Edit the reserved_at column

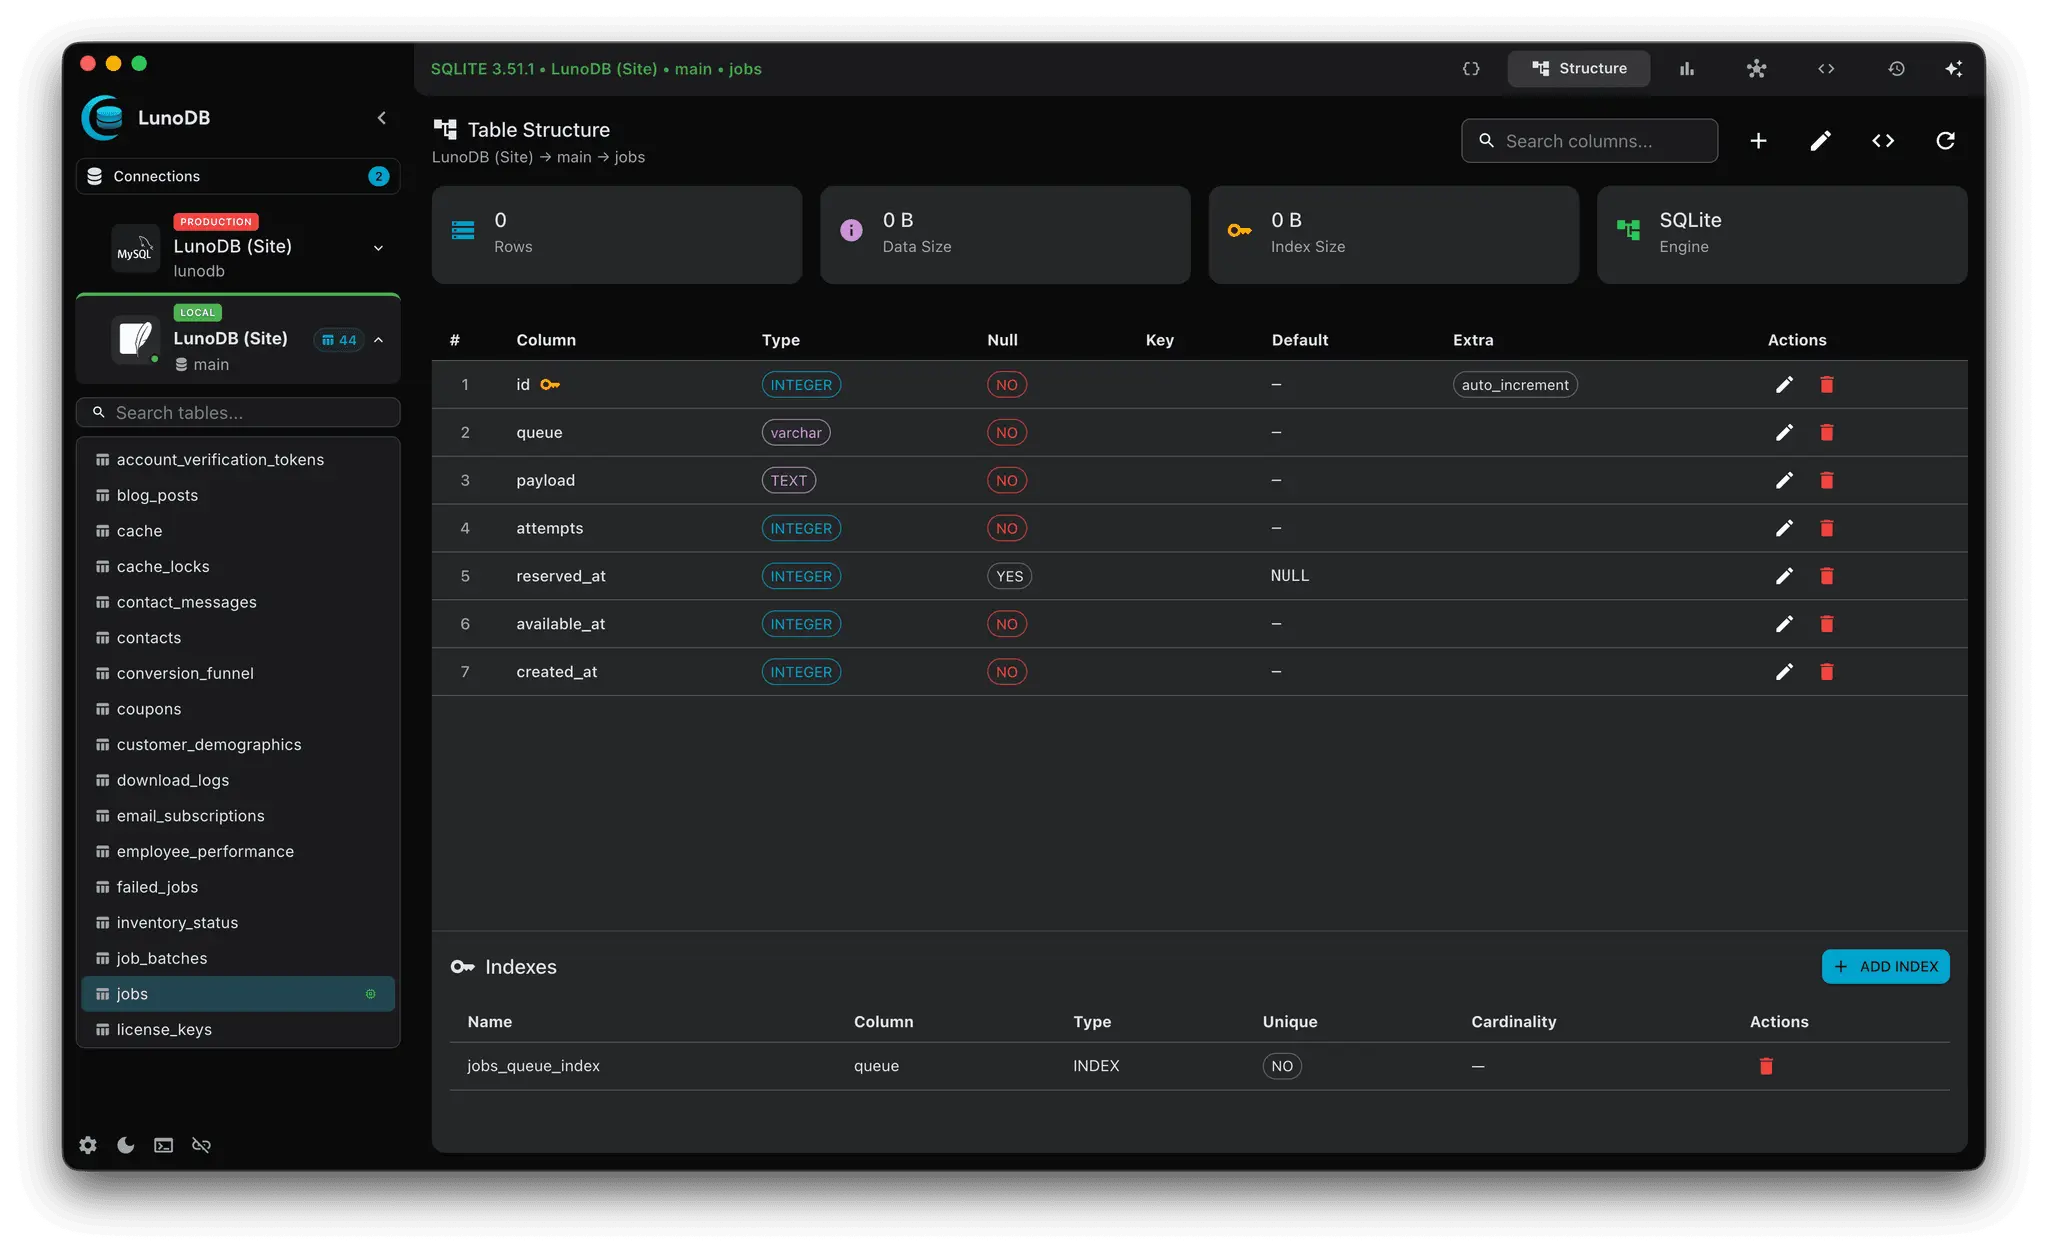pyautogui.click(x=1784, y=576)
